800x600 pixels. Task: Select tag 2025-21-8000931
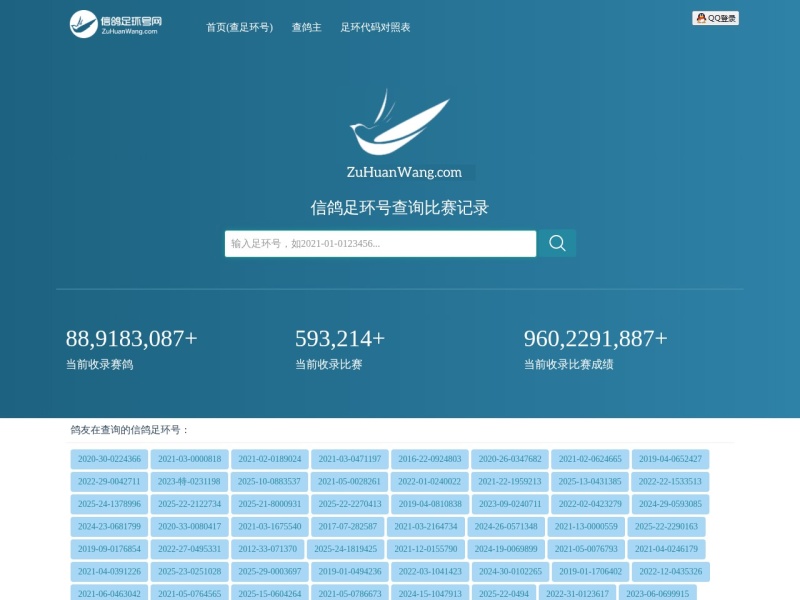269,504
